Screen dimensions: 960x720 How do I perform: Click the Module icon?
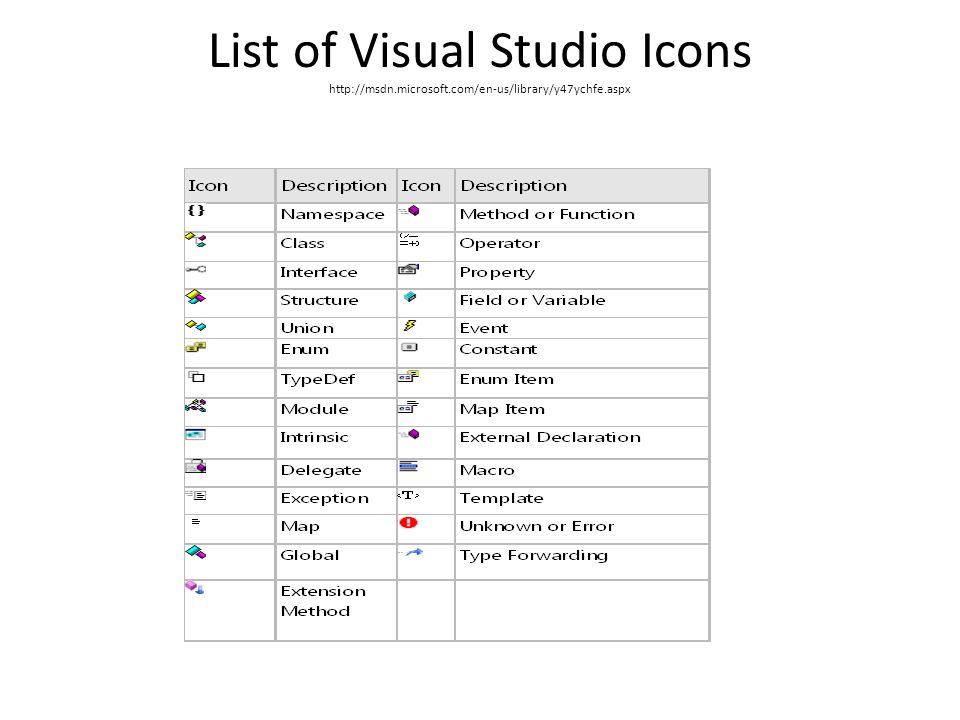pos(196,405)
